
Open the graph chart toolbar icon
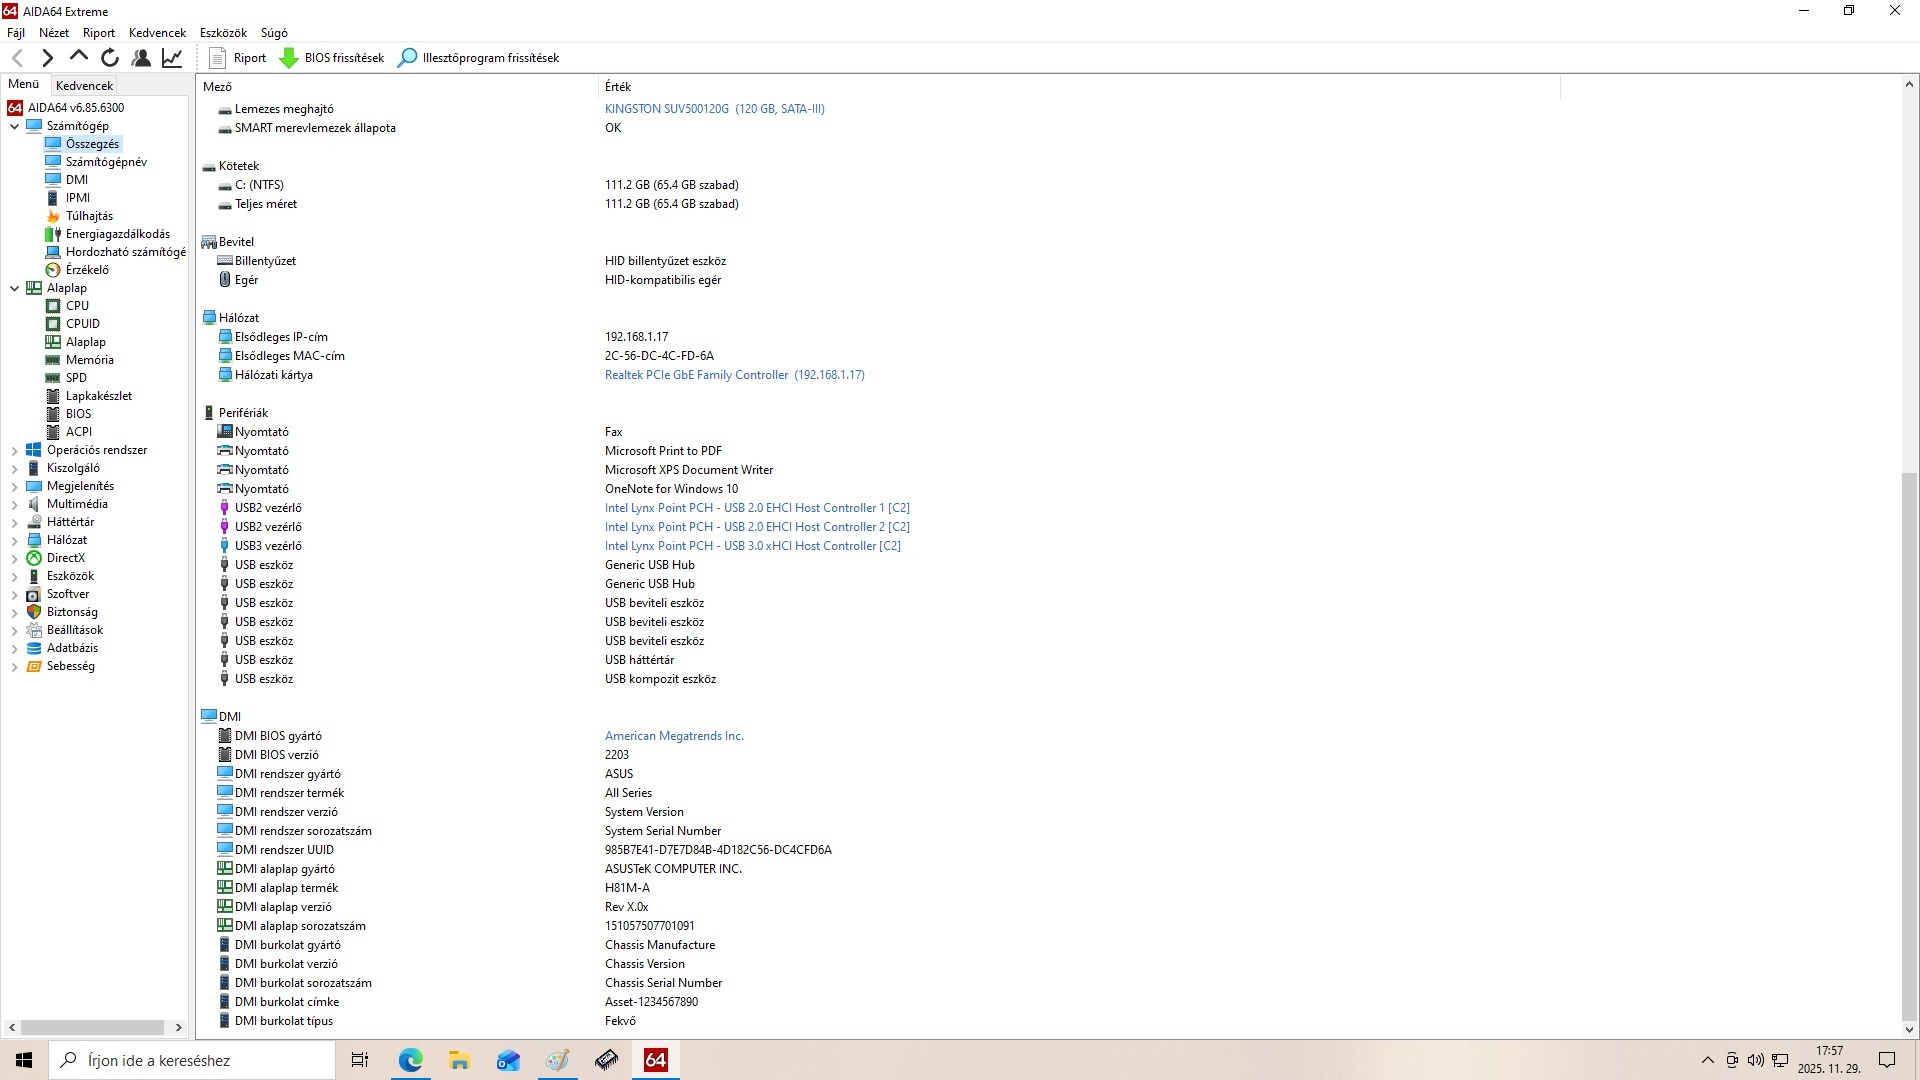pyautogui.click(x=172, y=58)
